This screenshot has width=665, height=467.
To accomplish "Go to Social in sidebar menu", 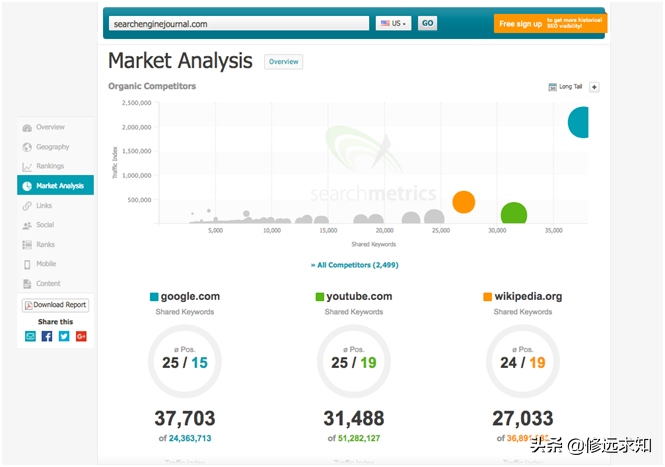I will (45, 225).
